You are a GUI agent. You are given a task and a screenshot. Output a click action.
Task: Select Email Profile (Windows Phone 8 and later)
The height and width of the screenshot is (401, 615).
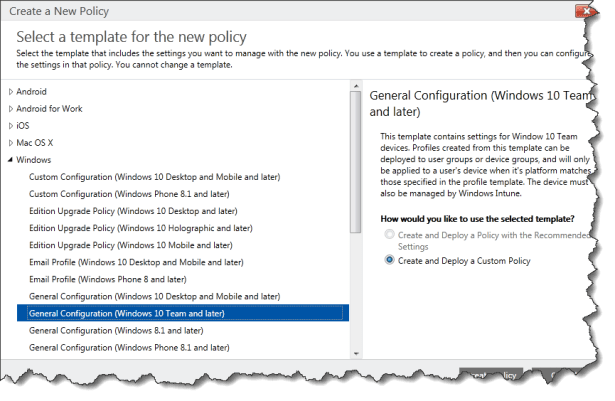107,279
